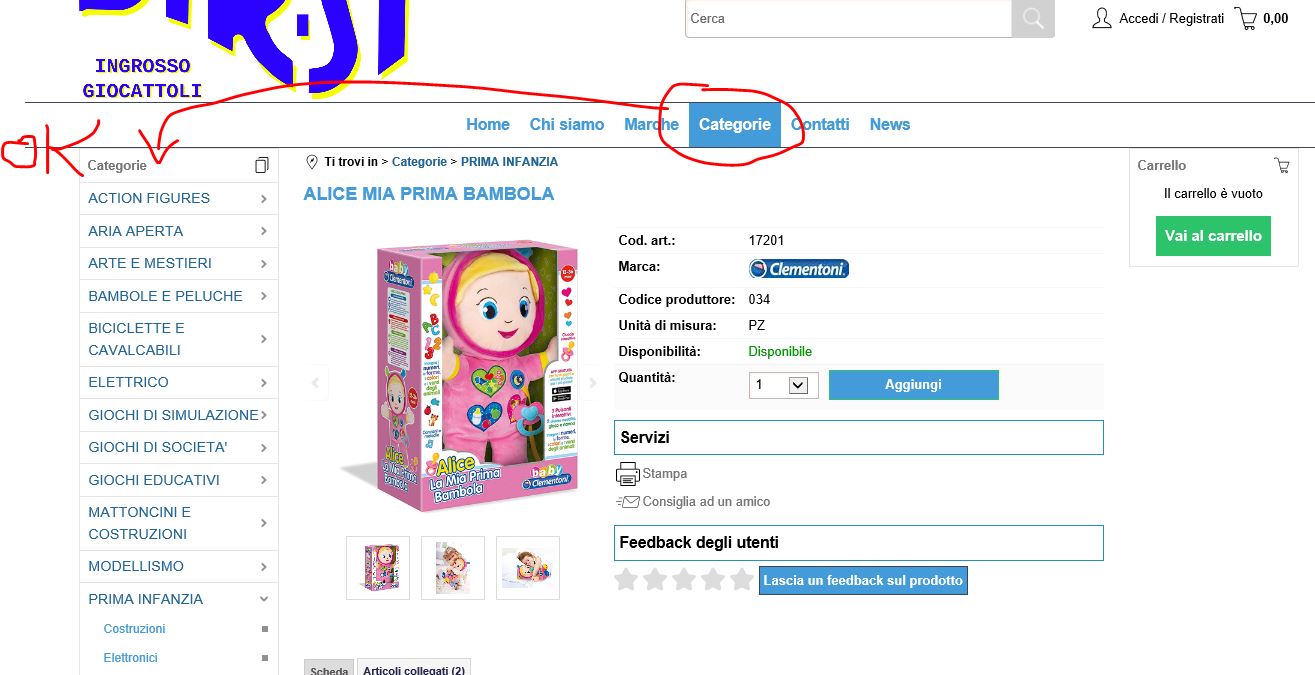Open the Chi siamo menu item
The width and height of the screenshot is (1315, 675).
[567, 125]
